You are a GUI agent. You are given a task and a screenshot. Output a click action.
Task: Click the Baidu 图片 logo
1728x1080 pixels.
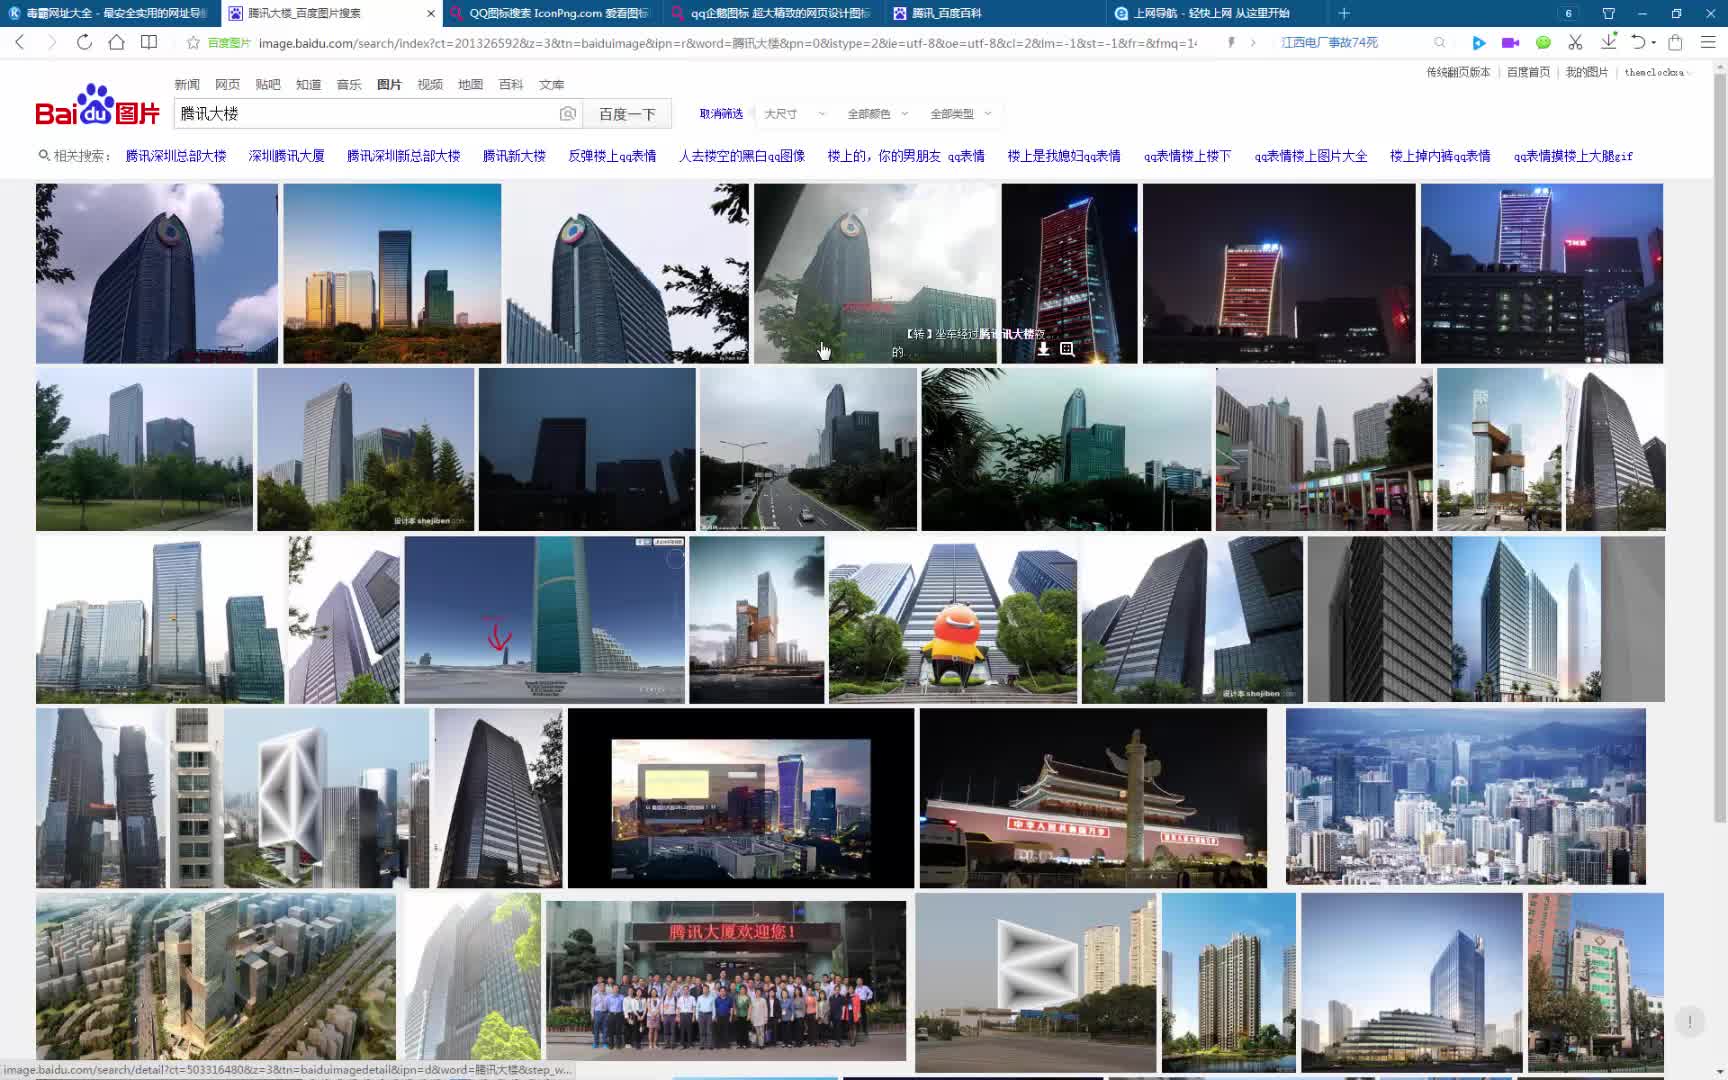tap(95, 110)
